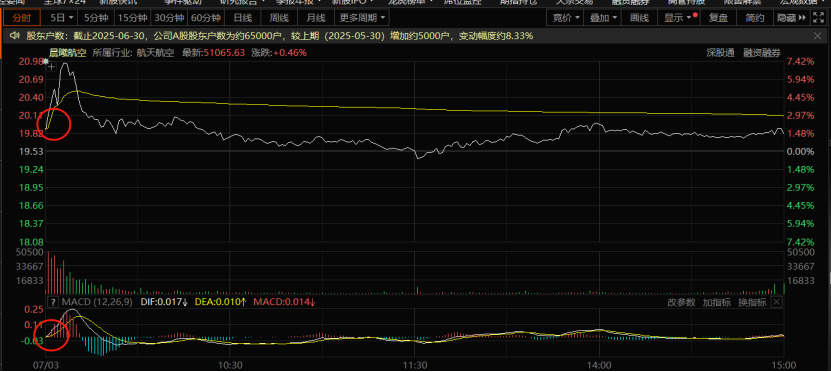This screenshot has height=372, width=831.
Task: Switch to the 日线 chart tab
Action: [x=242, y=17]
